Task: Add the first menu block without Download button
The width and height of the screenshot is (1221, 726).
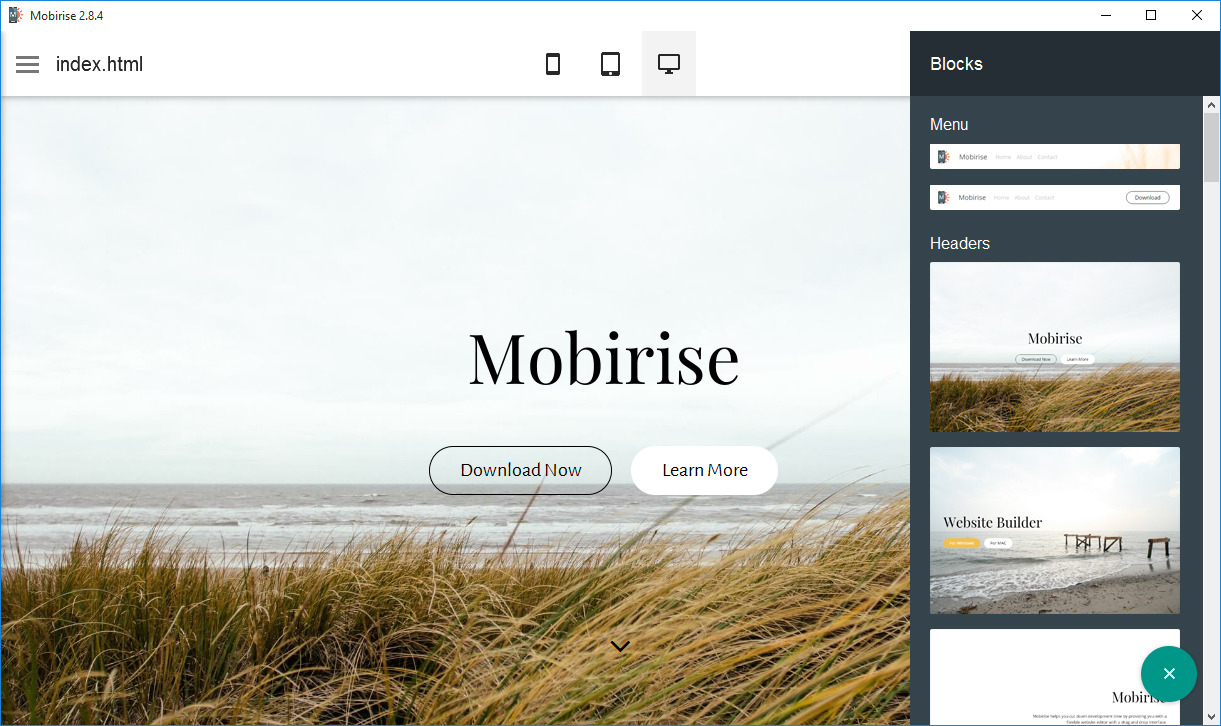Action: click(x=1055, y=157)
